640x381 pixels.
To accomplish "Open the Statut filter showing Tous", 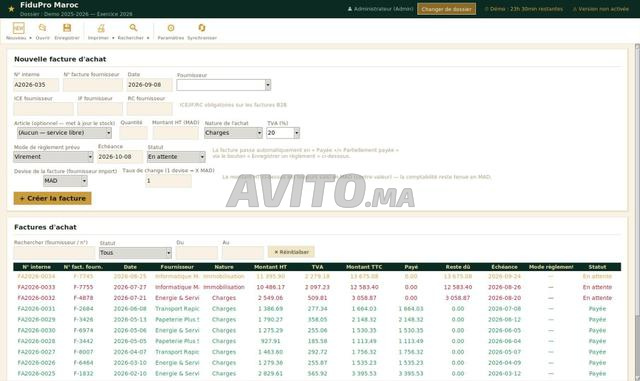I will click(x=135, y=253).
